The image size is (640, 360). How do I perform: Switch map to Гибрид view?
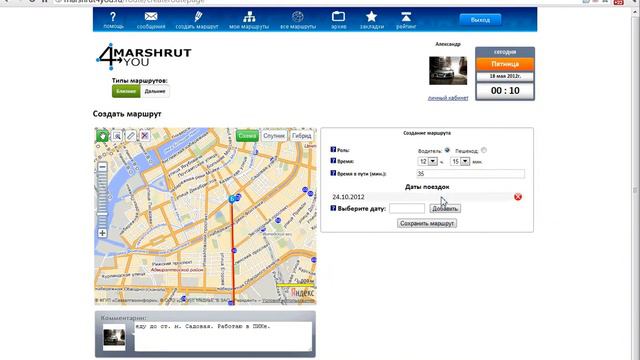pyautogui.click(x=302, y=136)
